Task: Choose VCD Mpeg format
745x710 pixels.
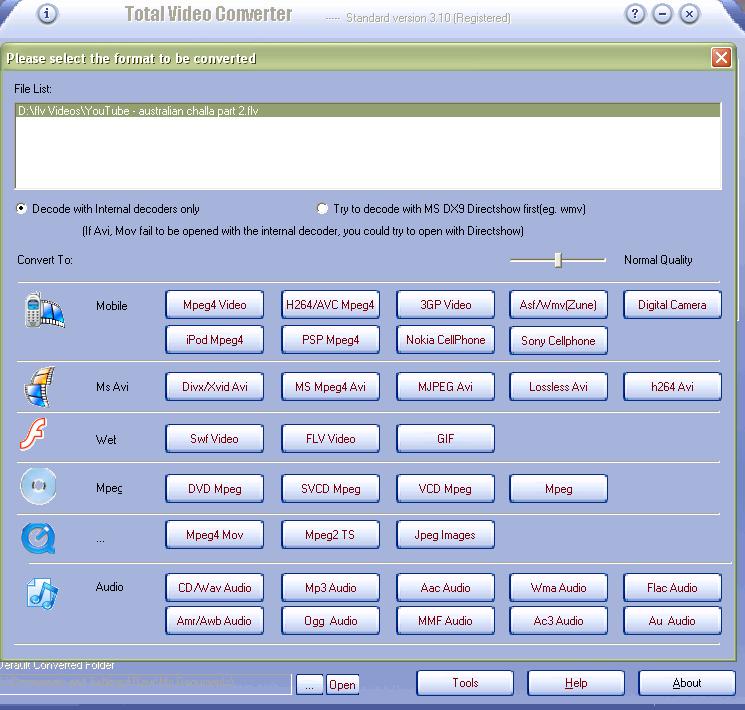Action: coord(445,489)
